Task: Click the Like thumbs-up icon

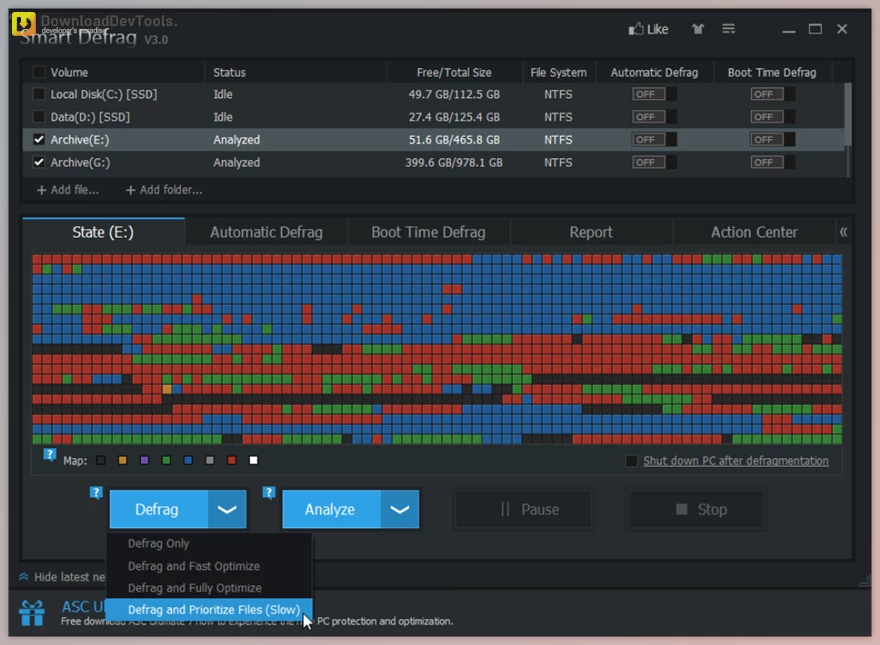Action: [635, 29]
